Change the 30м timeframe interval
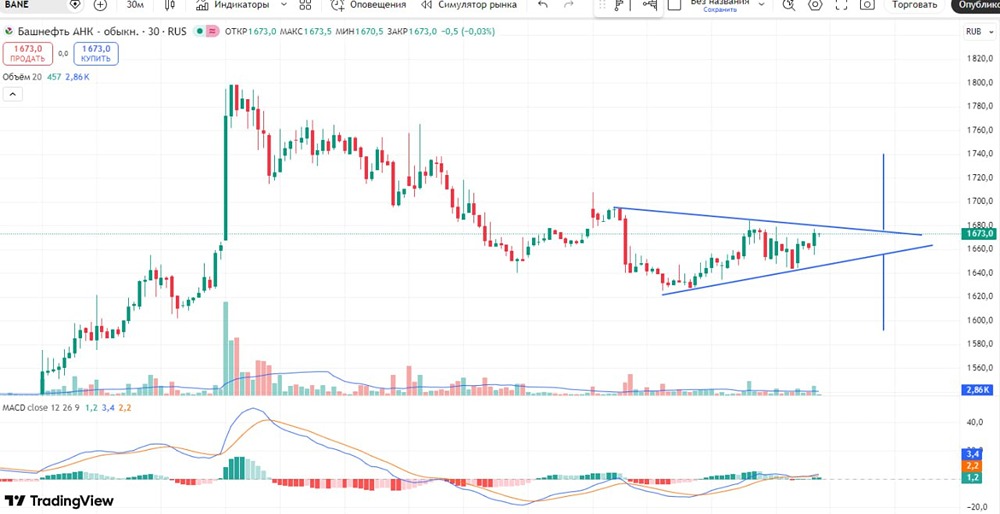The image size is (1000, 514). coord(135,4)
